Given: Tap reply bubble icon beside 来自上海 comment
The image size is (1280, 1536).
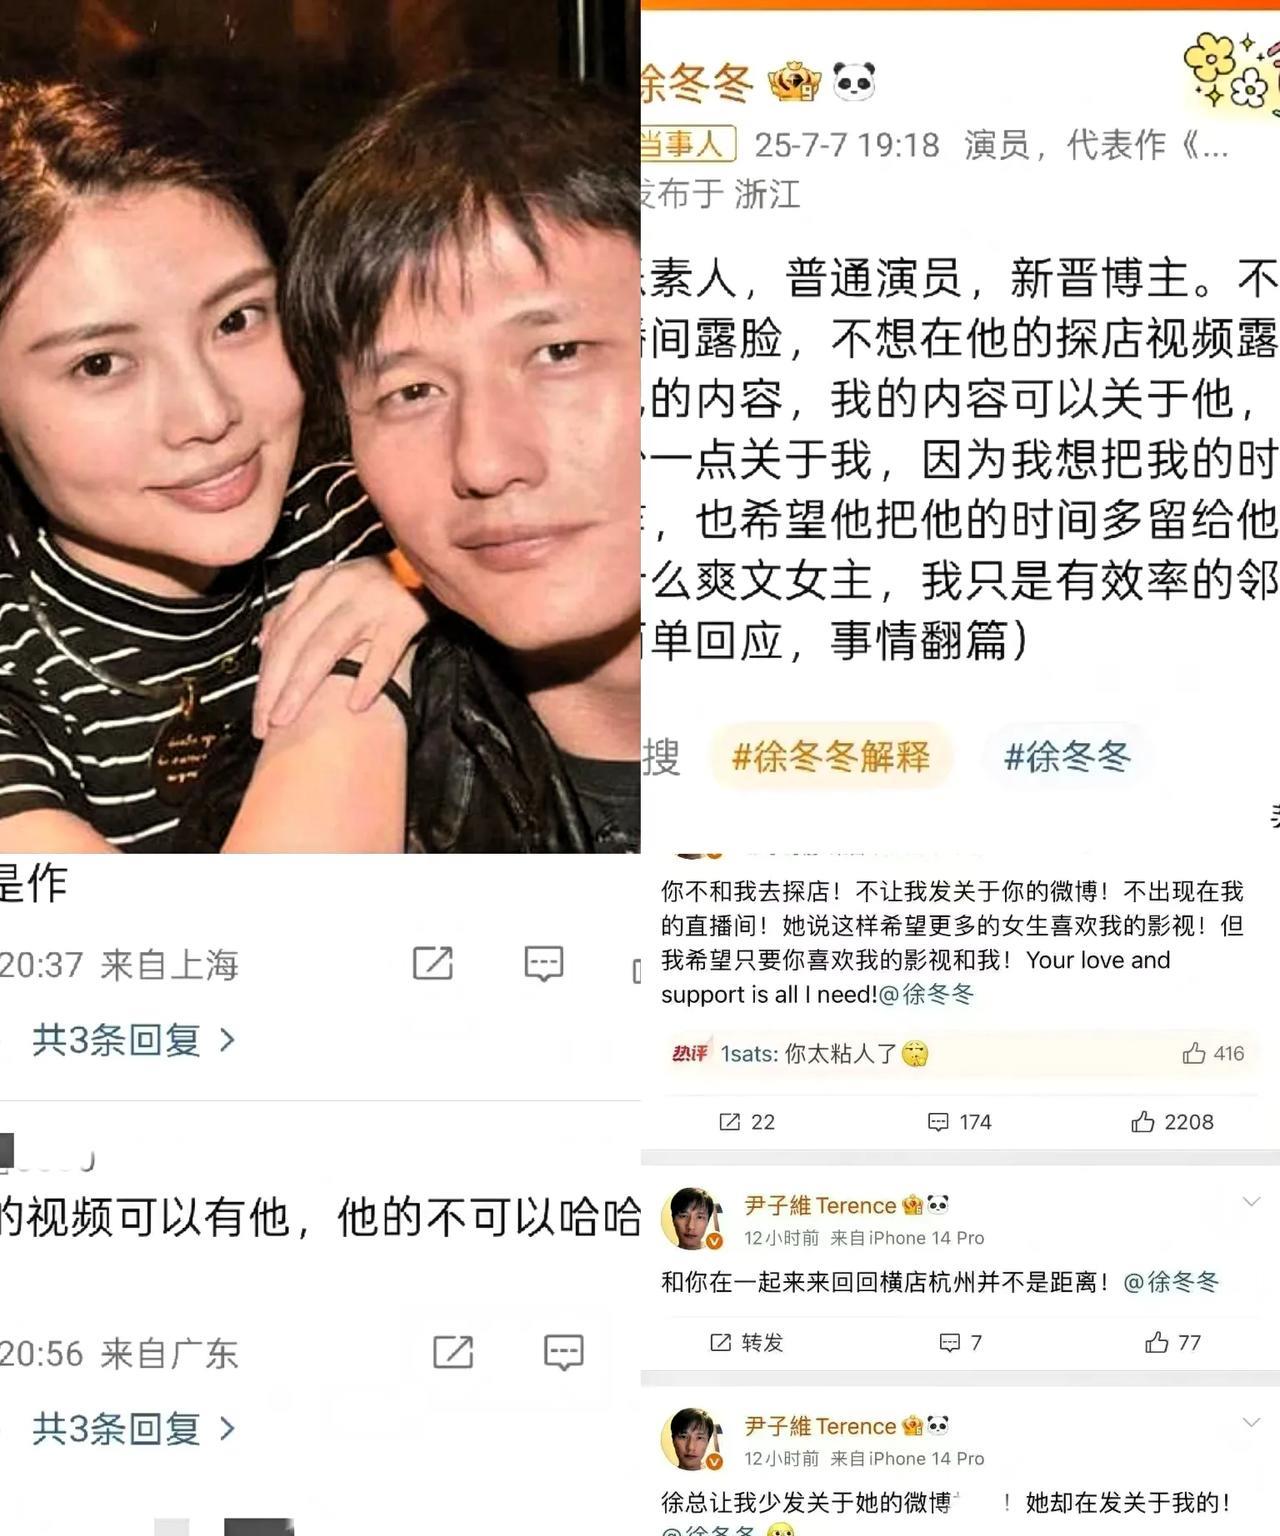Looking at the screenshot, I should 544,964.
